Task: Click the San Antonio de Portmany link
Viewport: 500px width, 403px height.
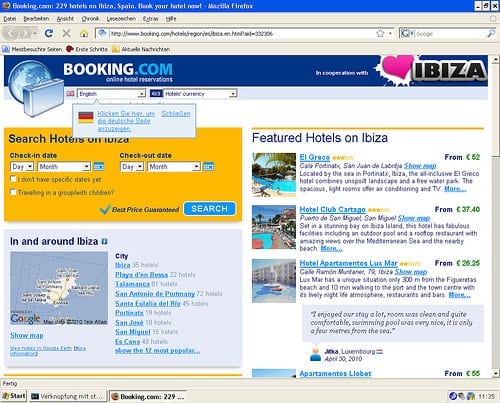Action: click(155, 294)
